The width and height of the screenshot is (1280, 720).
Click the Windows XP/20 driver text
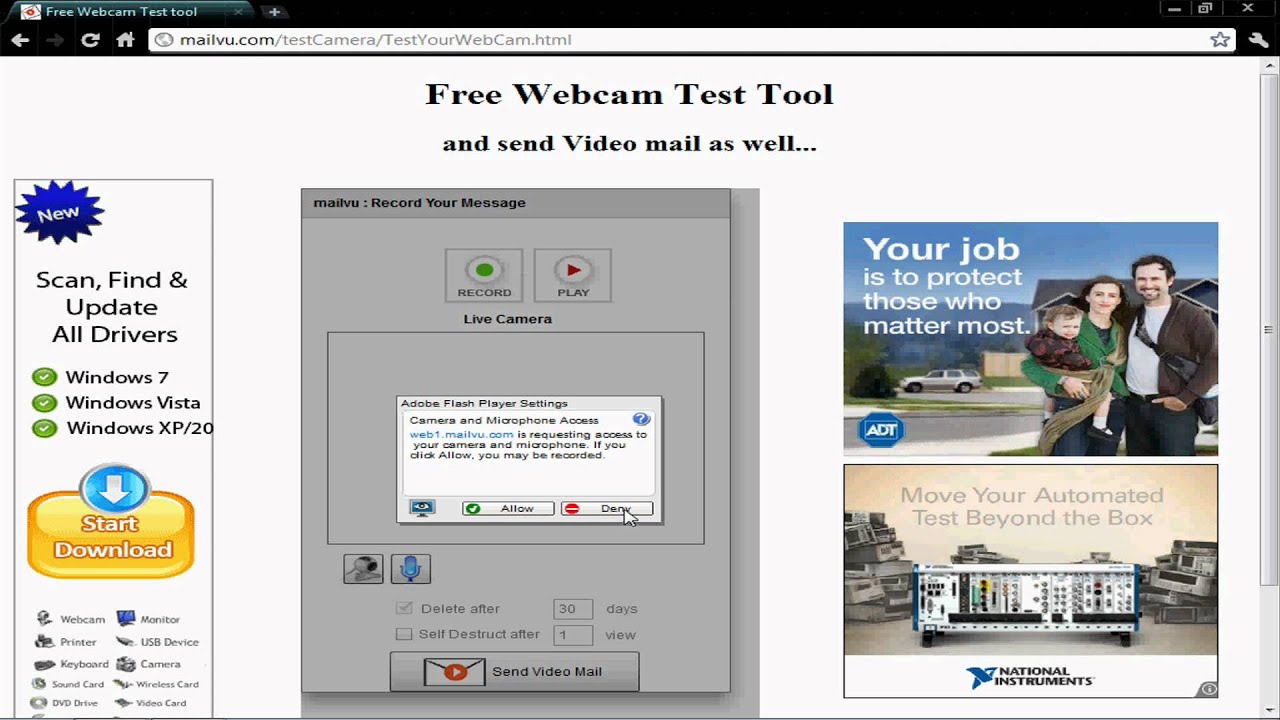(x=140, y=428)
